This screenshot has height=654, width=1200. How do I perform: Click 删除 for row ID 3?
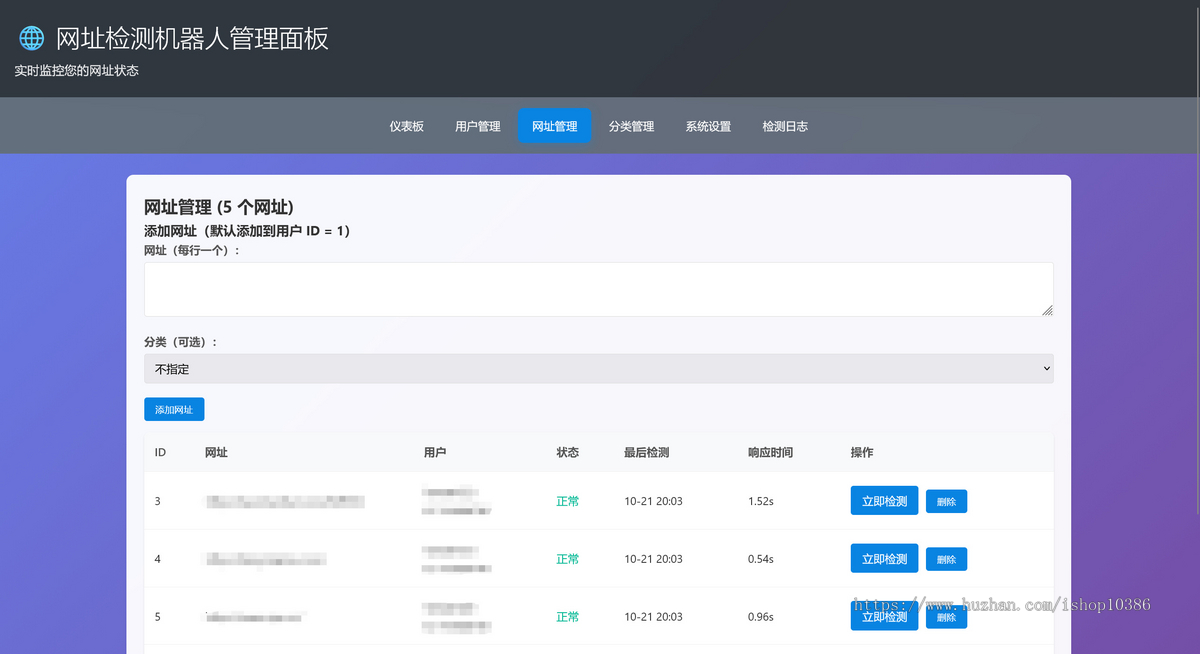(947, 502)
